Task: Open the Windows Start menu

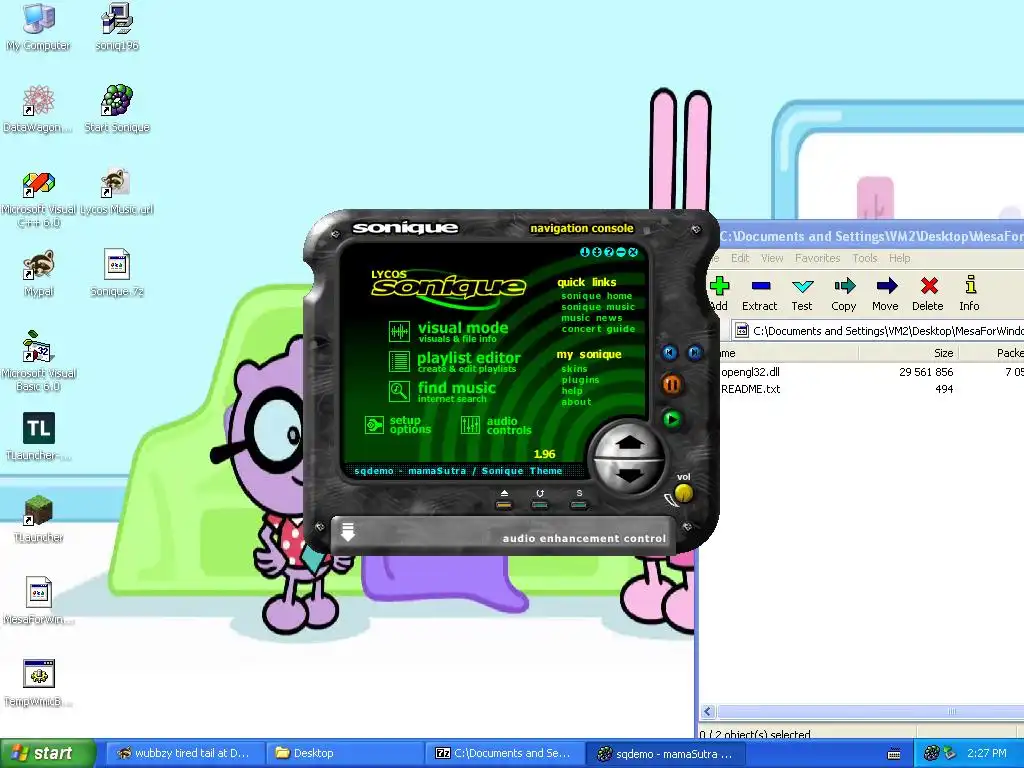Action: 47,753
